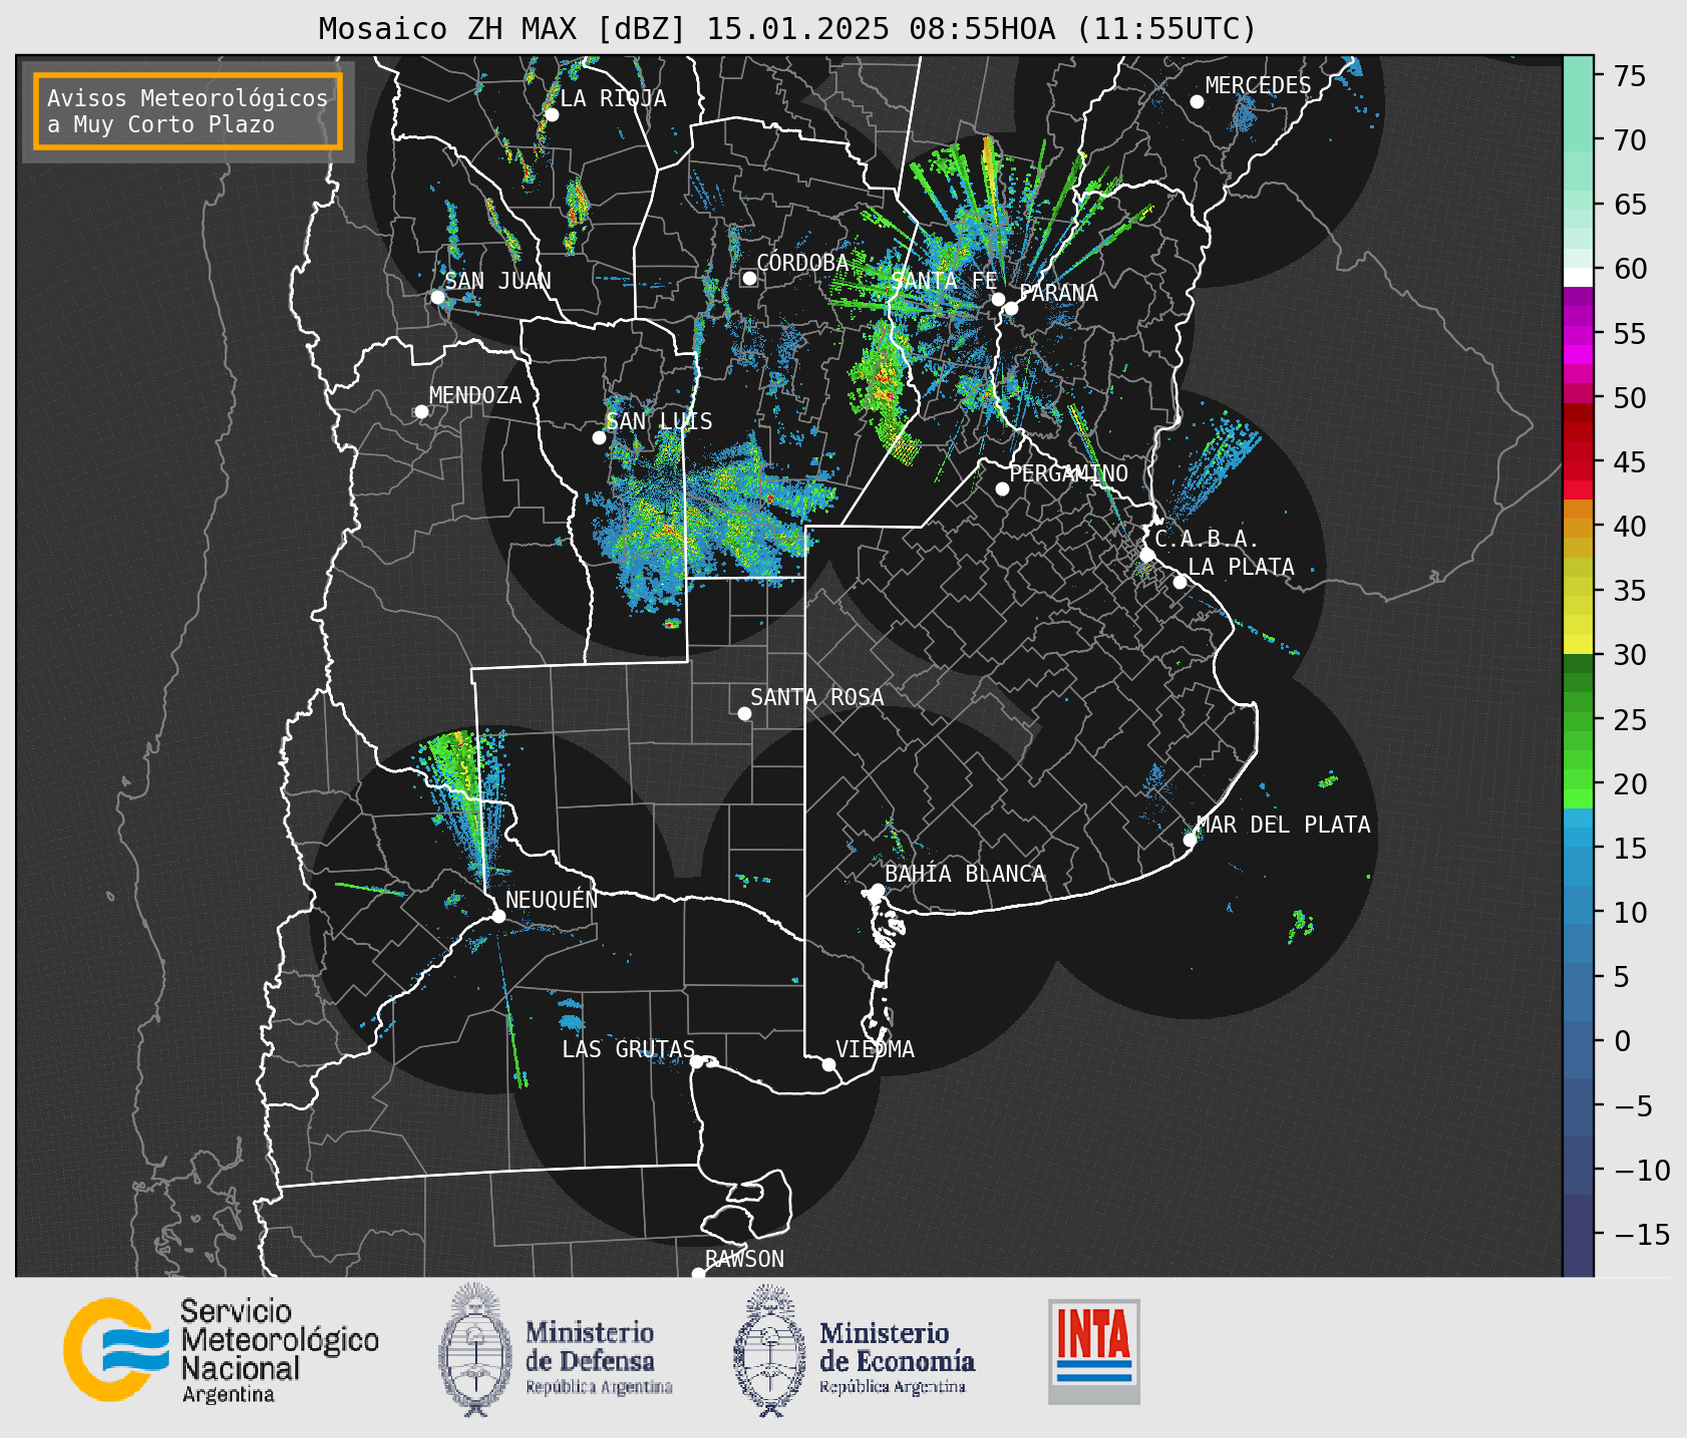Screen dimensions: 1687x1438
Task: Click the Ministerio de Economía emblem
Action: (x=770, y=1349)
